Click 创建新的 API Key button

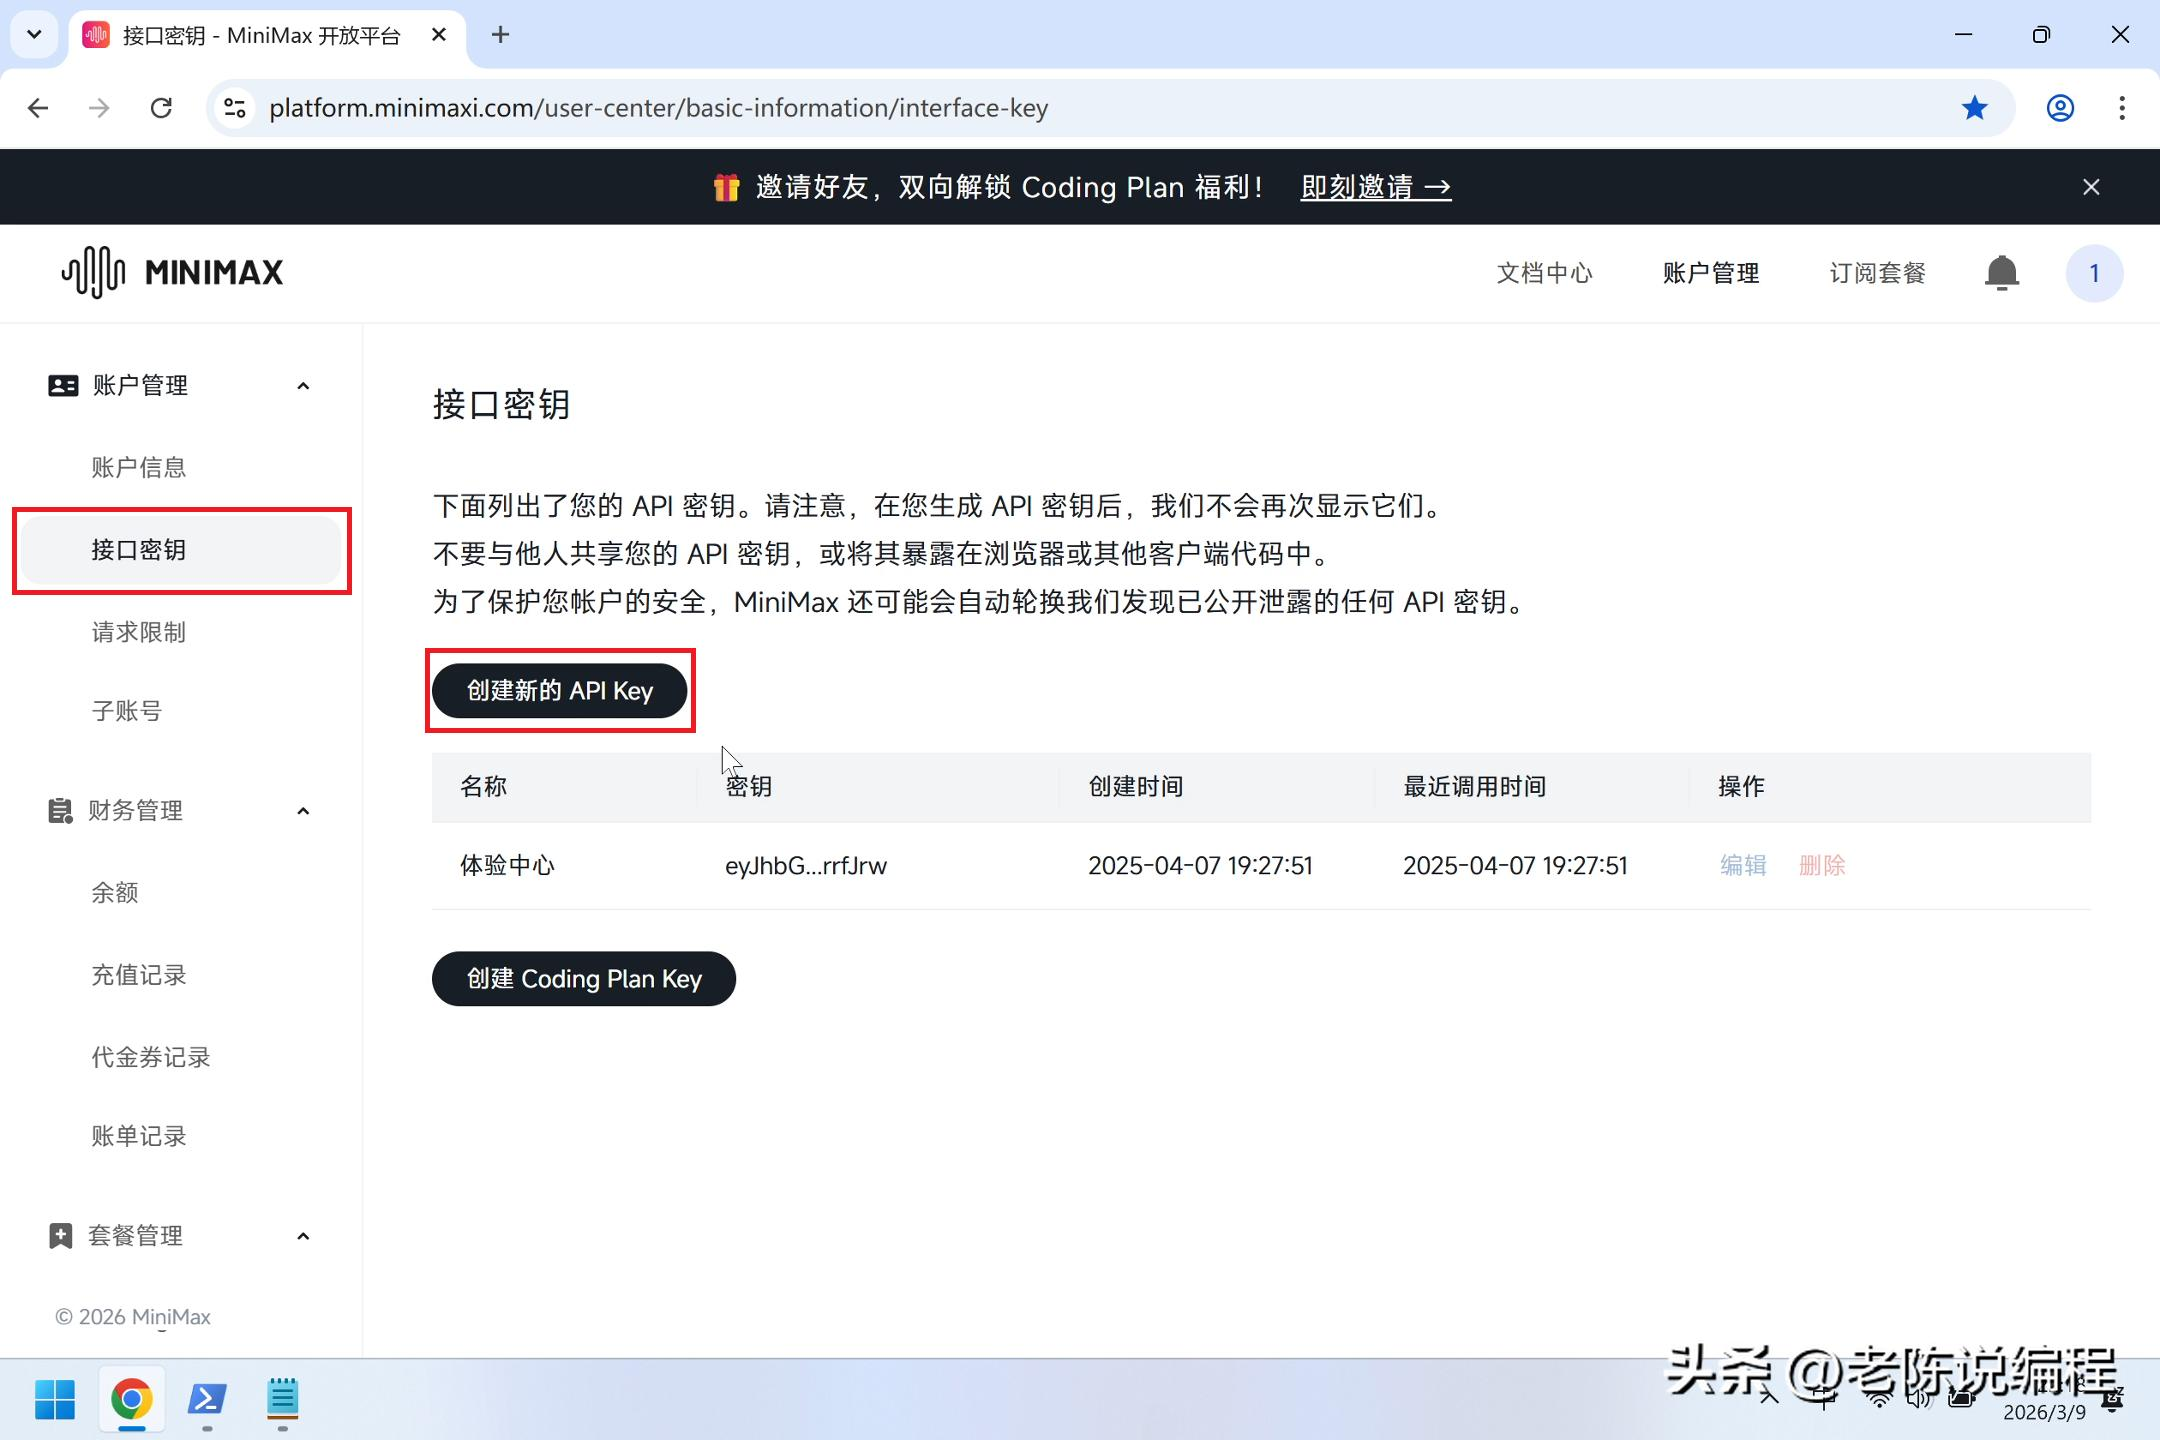[x=559, y=691]
